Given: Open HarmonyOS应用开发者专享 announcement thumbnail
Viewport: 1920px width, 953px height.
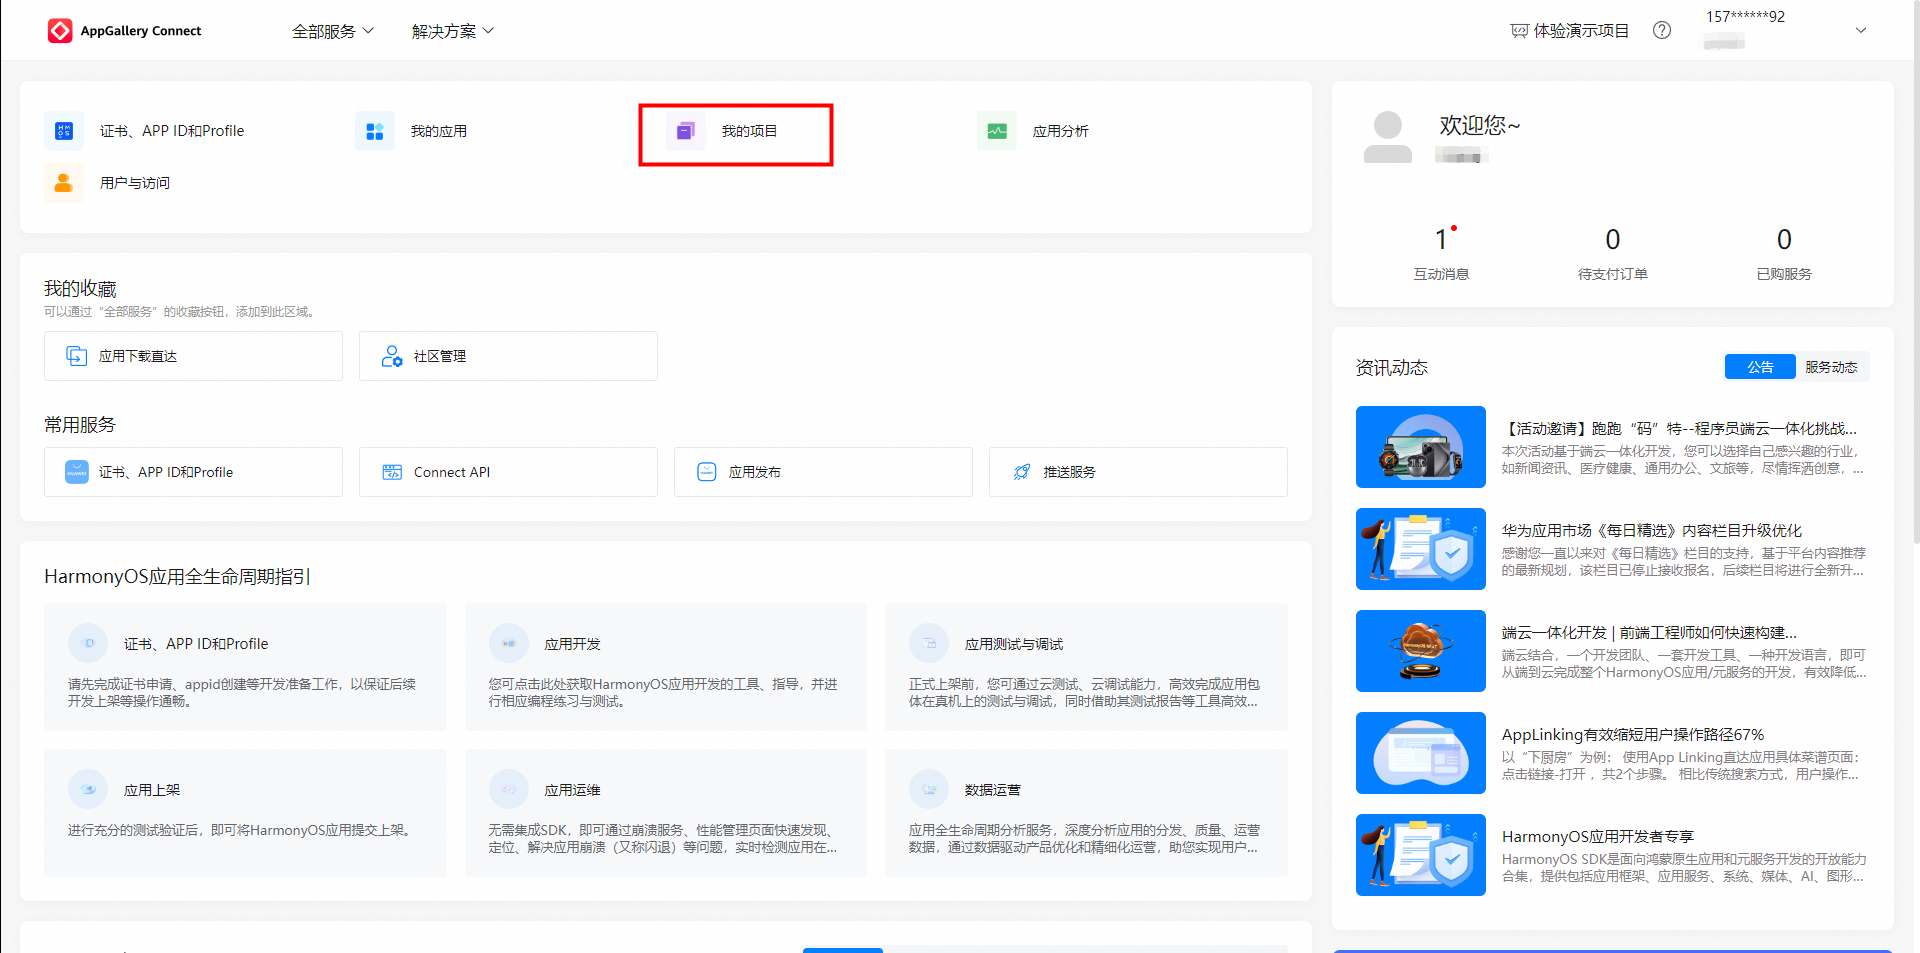Looking at the screenshot, I should tap(1421, 855).
